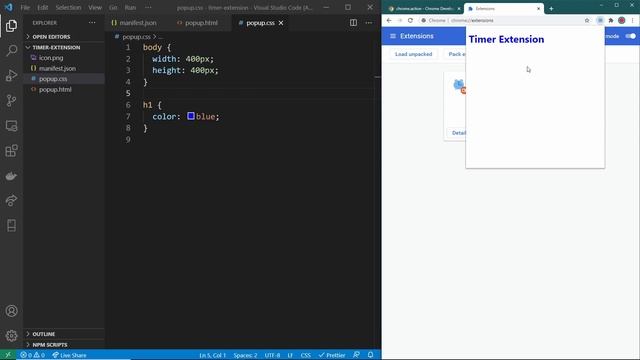
Task: Click the LF end-of-line indicator
Action: (290, 355)
